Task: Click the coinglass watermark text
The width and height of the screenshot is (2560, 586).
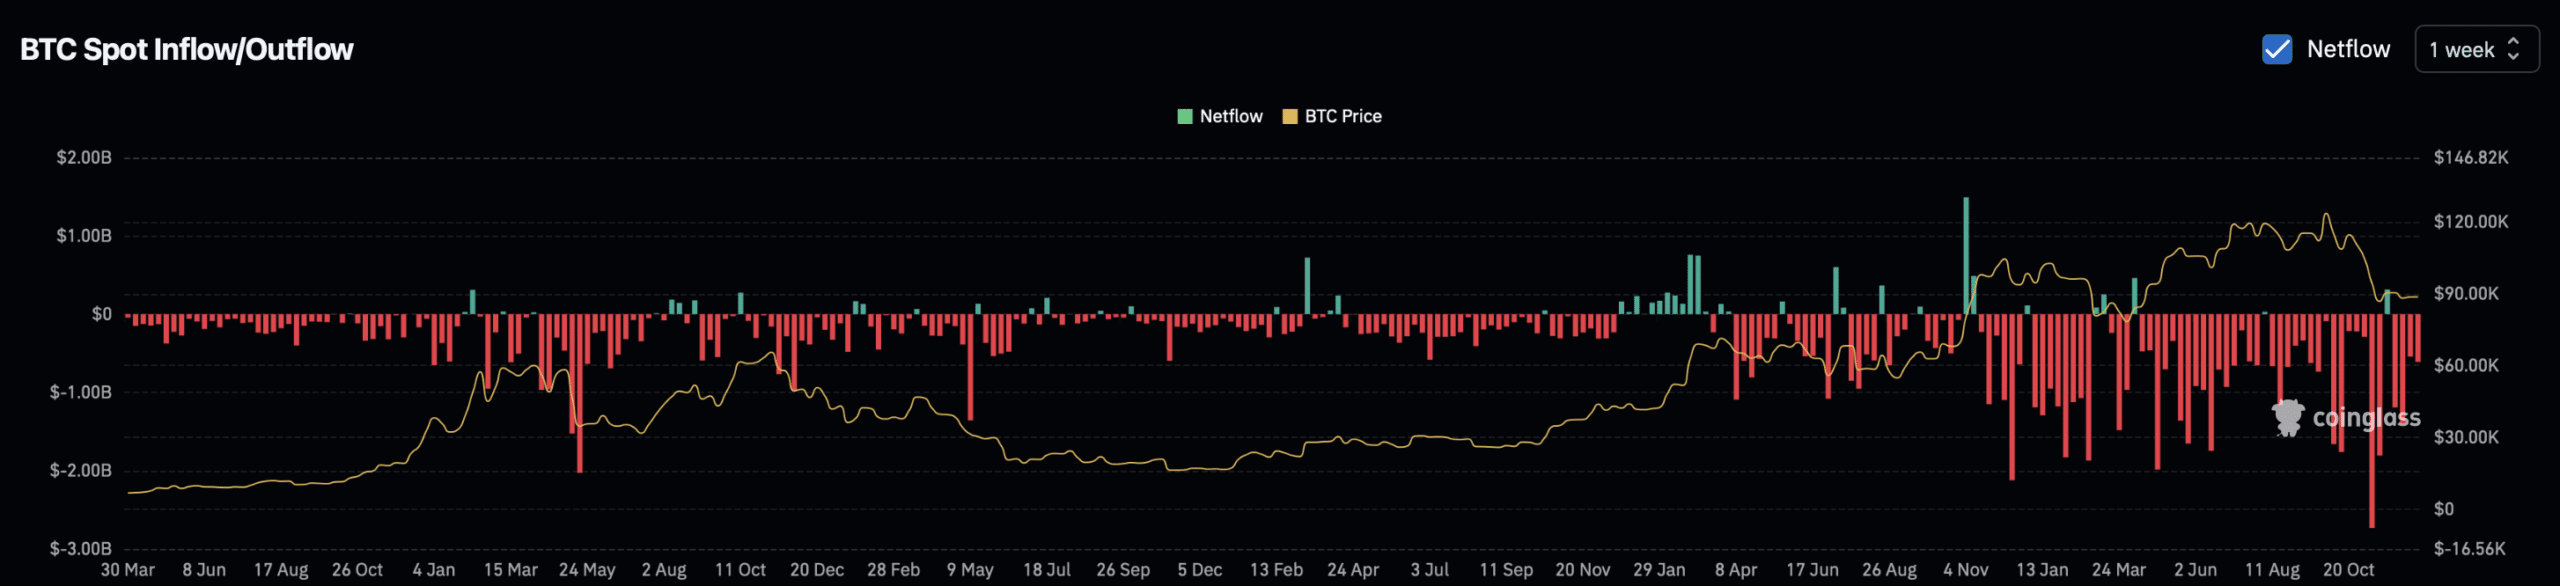Action: pyautogui.click(x=2366, y=418)
